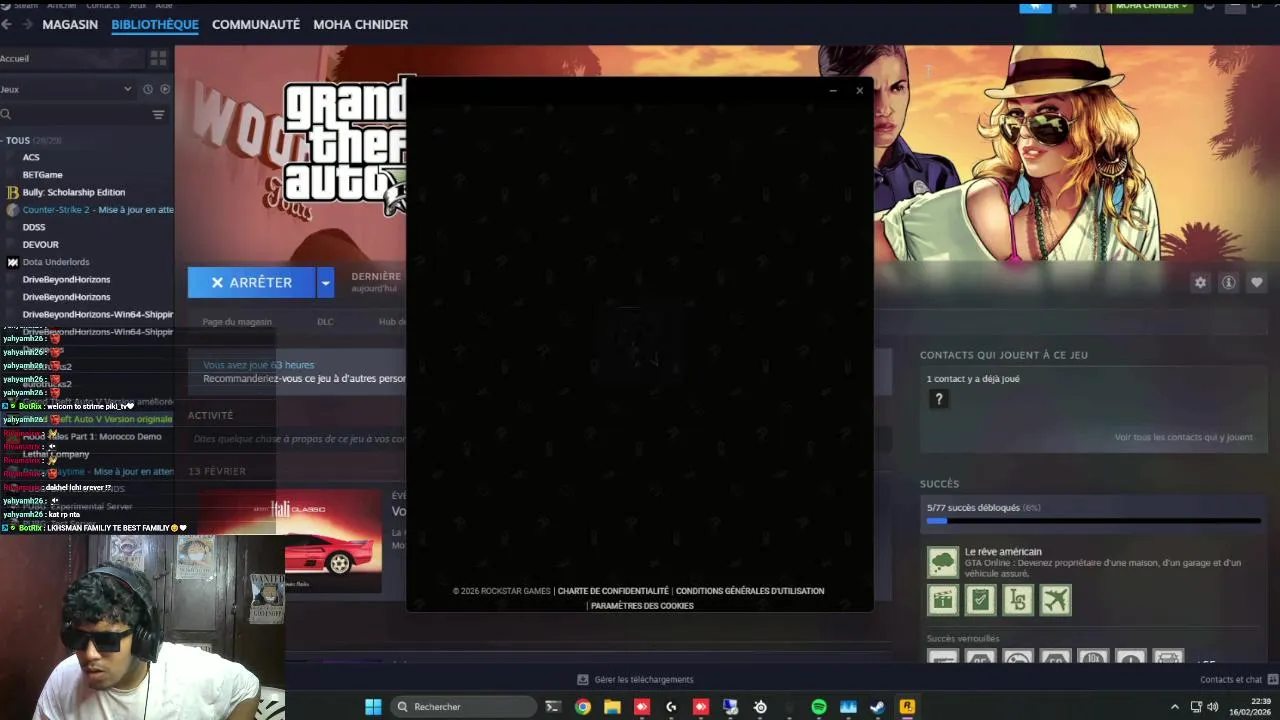
Task: Open the advanced filter icon by search
Action: click(158, 115)
